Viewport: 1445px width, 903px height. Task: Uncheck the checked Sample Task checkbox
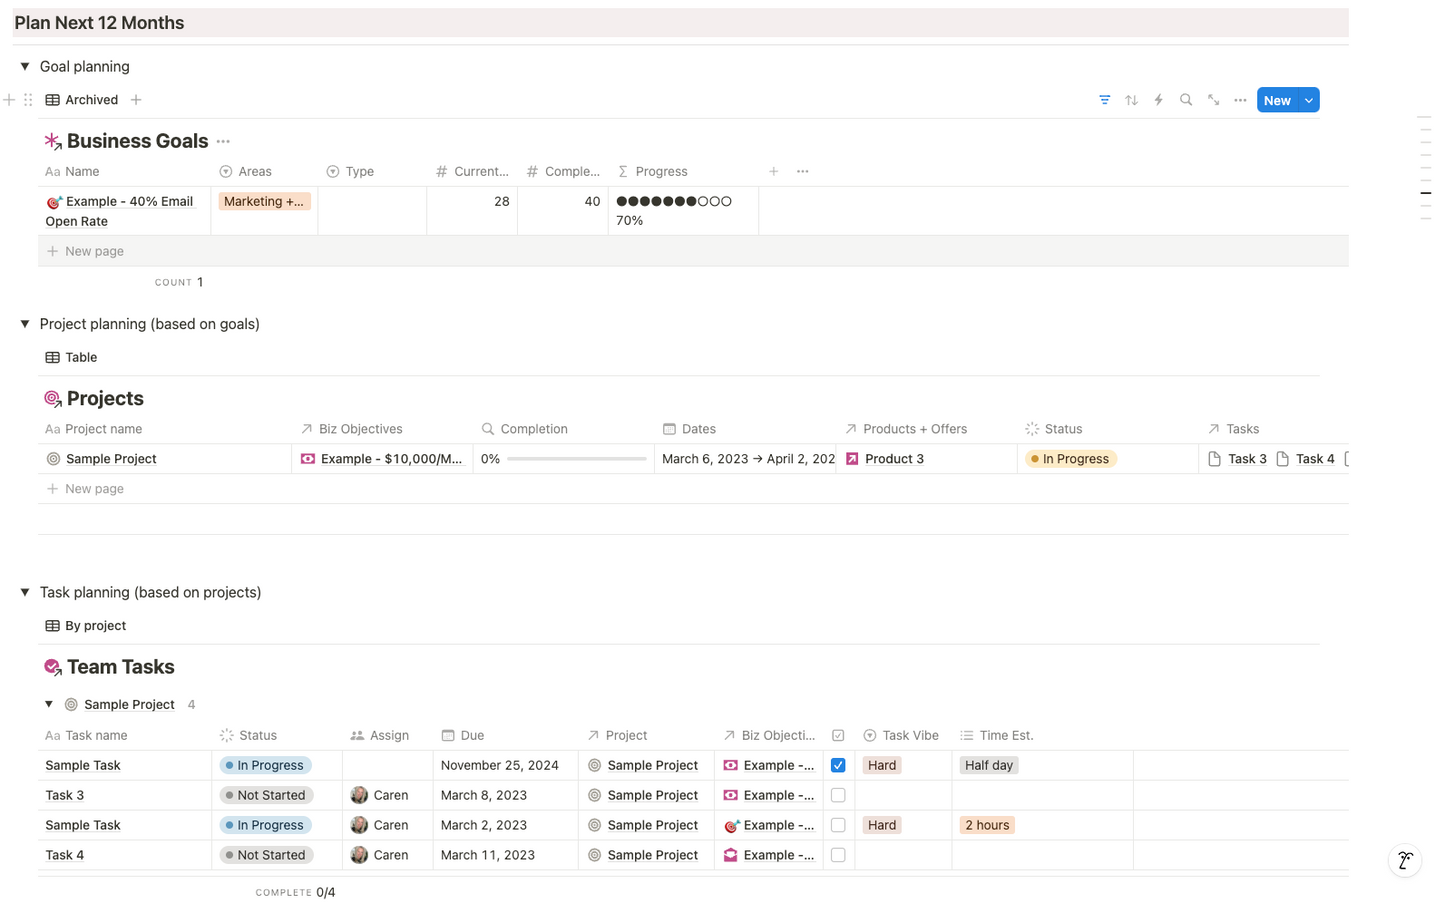coord(838,765)
